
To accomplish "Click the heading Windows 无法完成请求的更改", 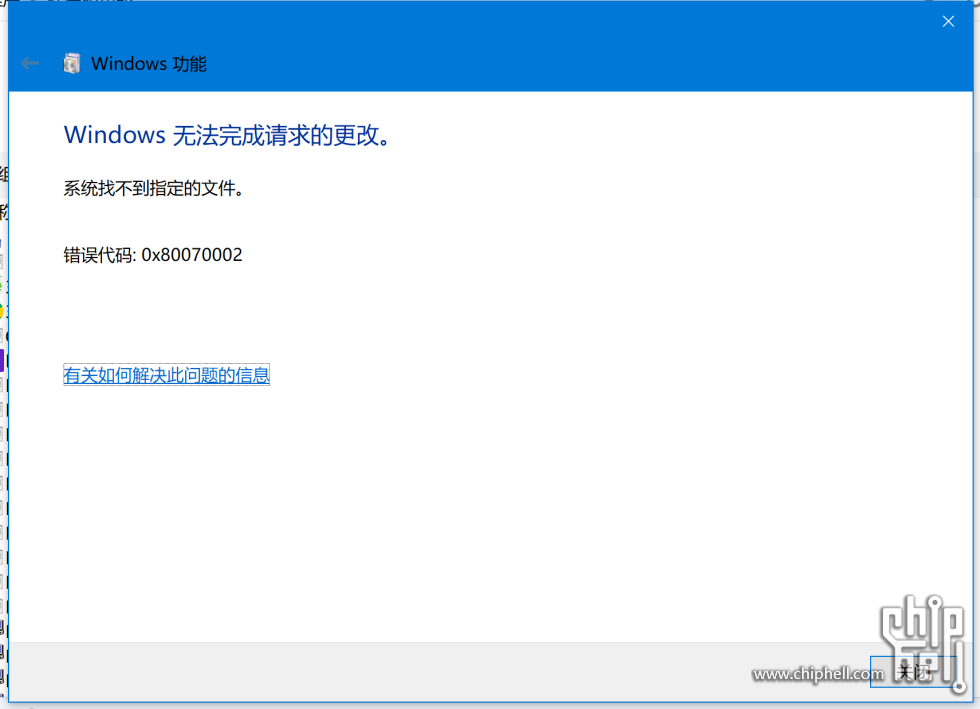I will [228, 135].
